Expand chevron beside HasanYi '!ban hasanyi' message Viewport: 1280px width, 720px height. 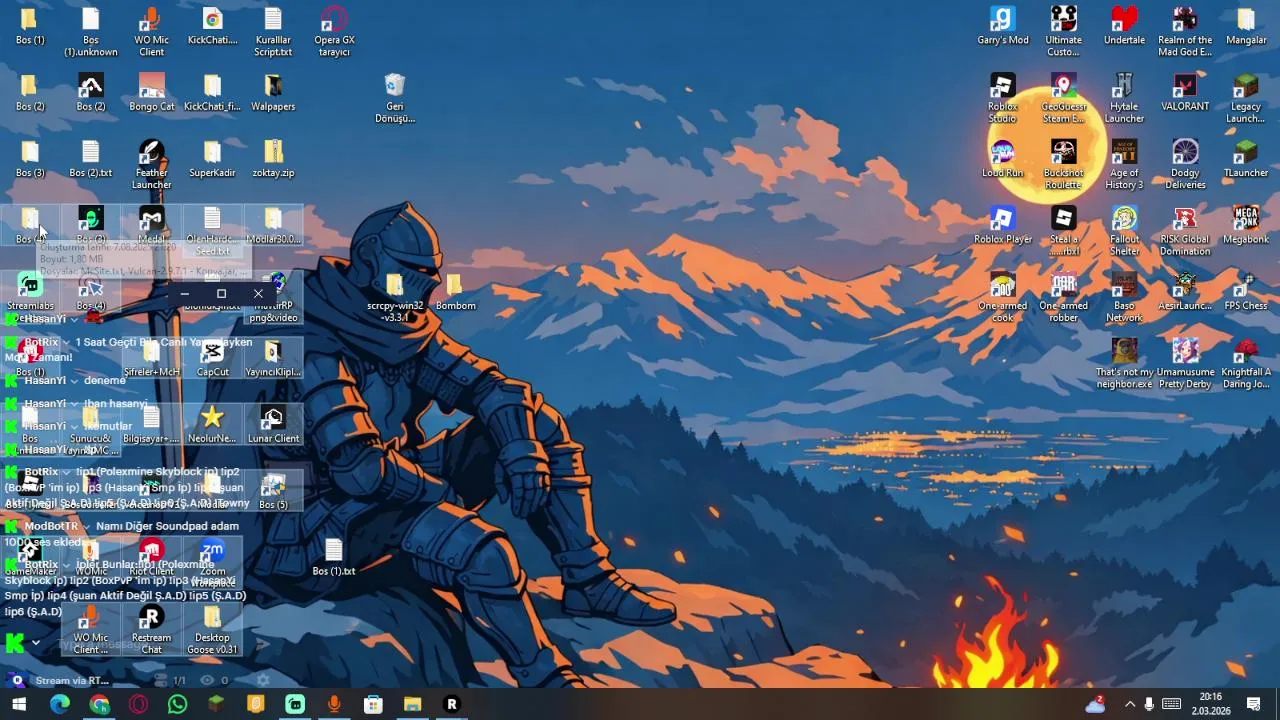74,404
